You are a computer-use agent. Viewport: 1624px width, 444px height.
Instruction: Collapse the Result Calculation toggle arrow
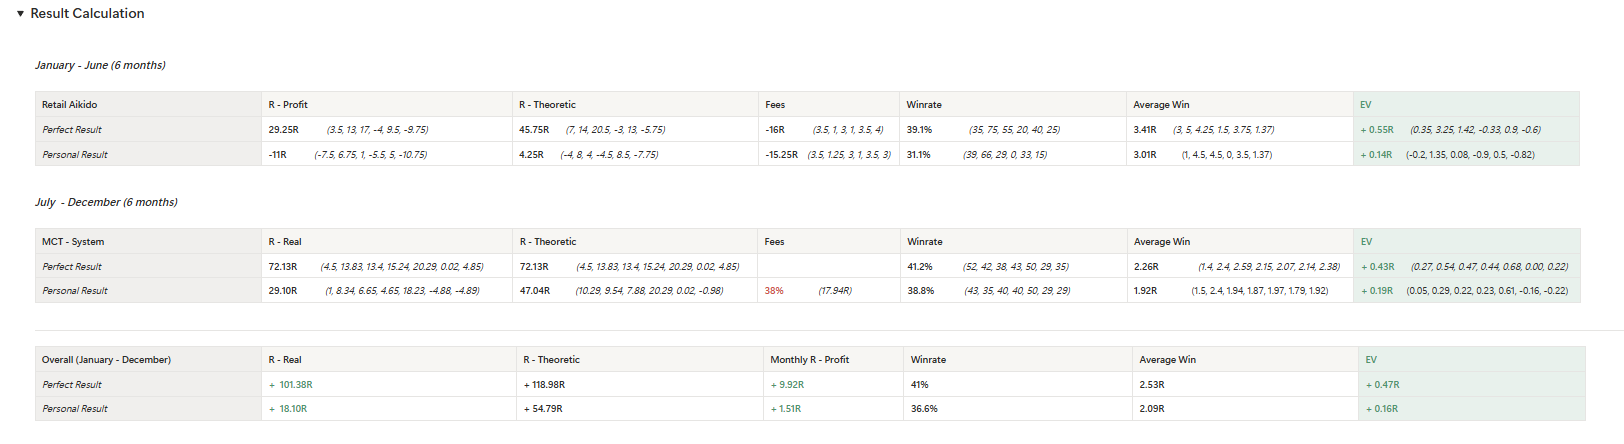coord(20,14)
